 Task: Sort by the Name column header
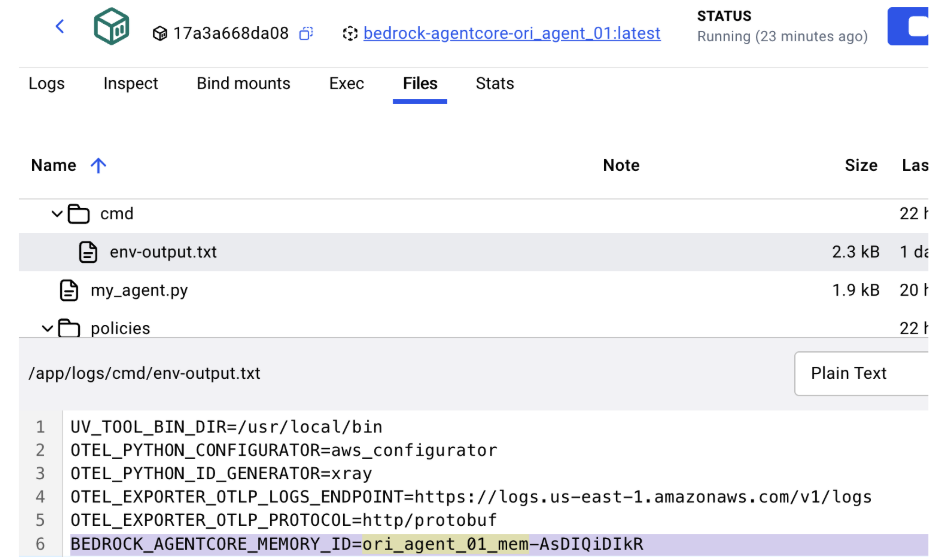[54, 165]
